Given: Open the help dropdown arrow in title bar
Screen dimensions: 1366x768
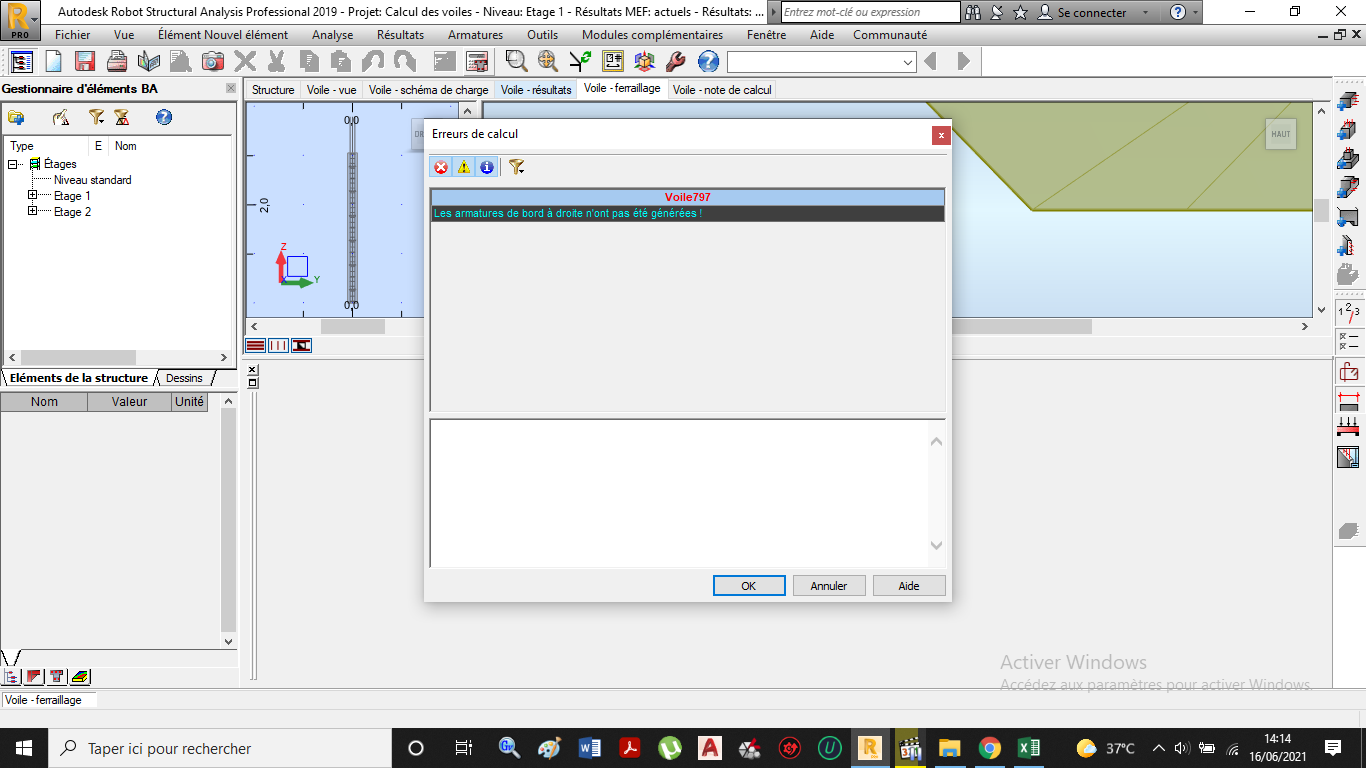Looking at the screenshot, I should 1196,13.
